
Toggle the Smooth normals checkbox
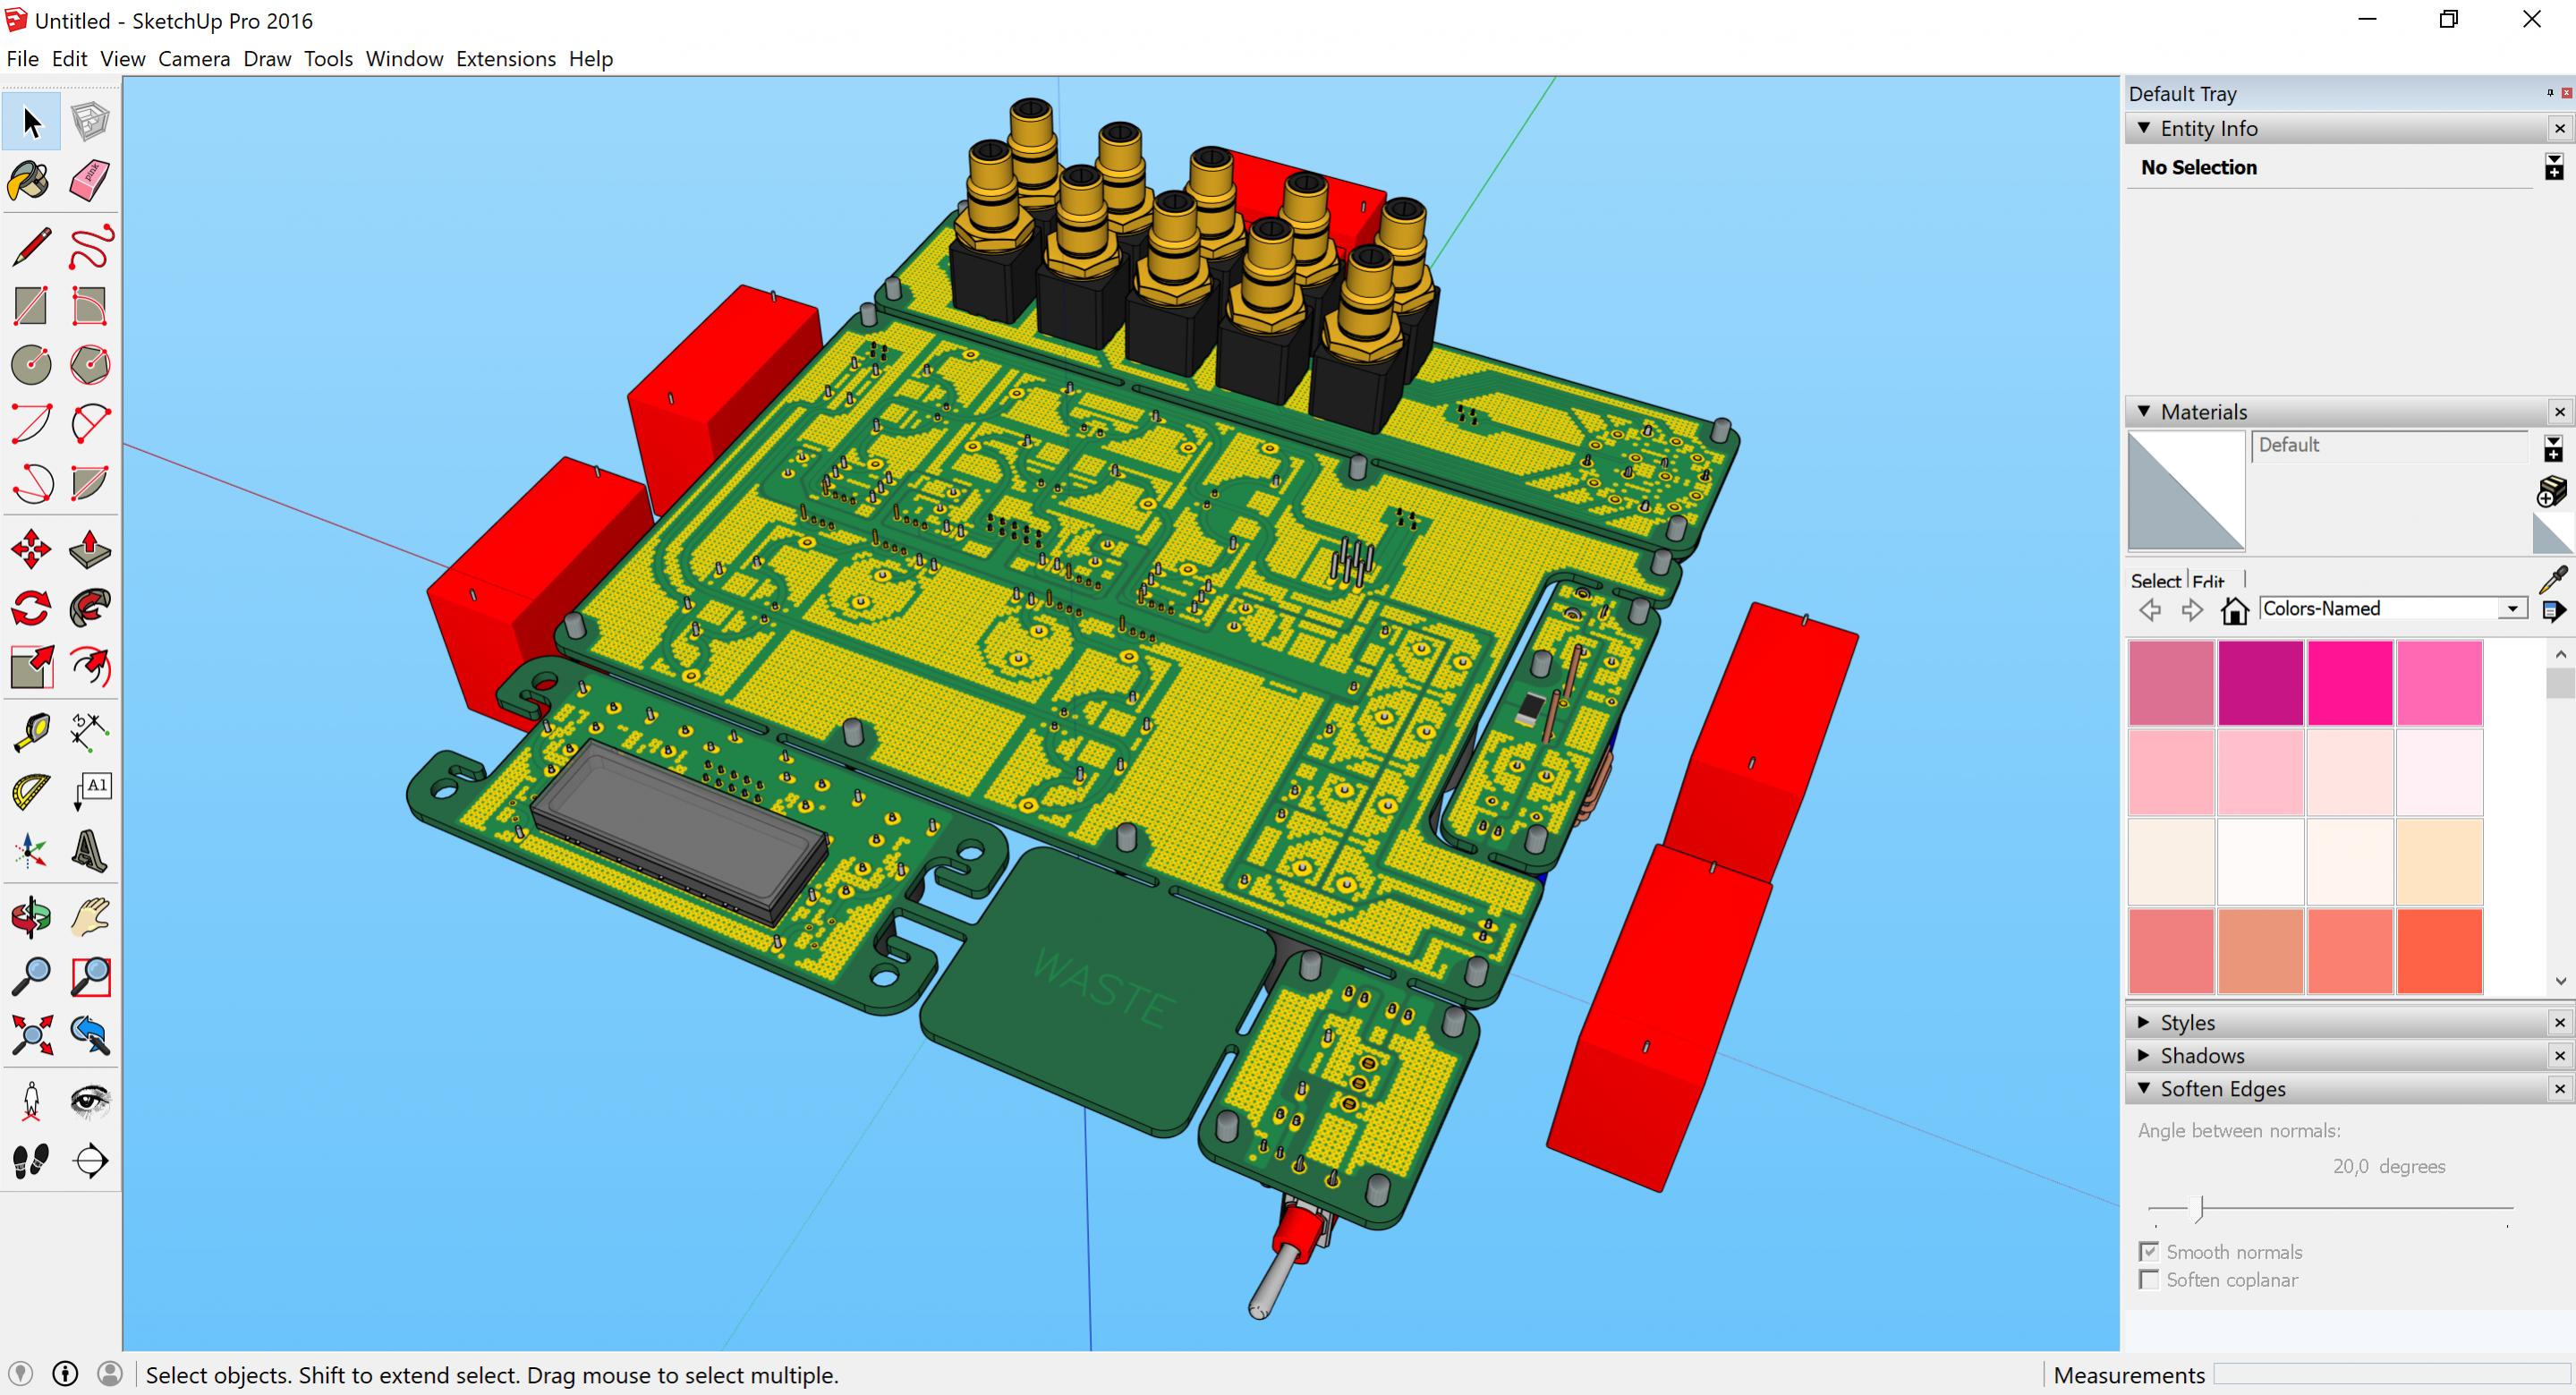[x=2148, y=1251]
